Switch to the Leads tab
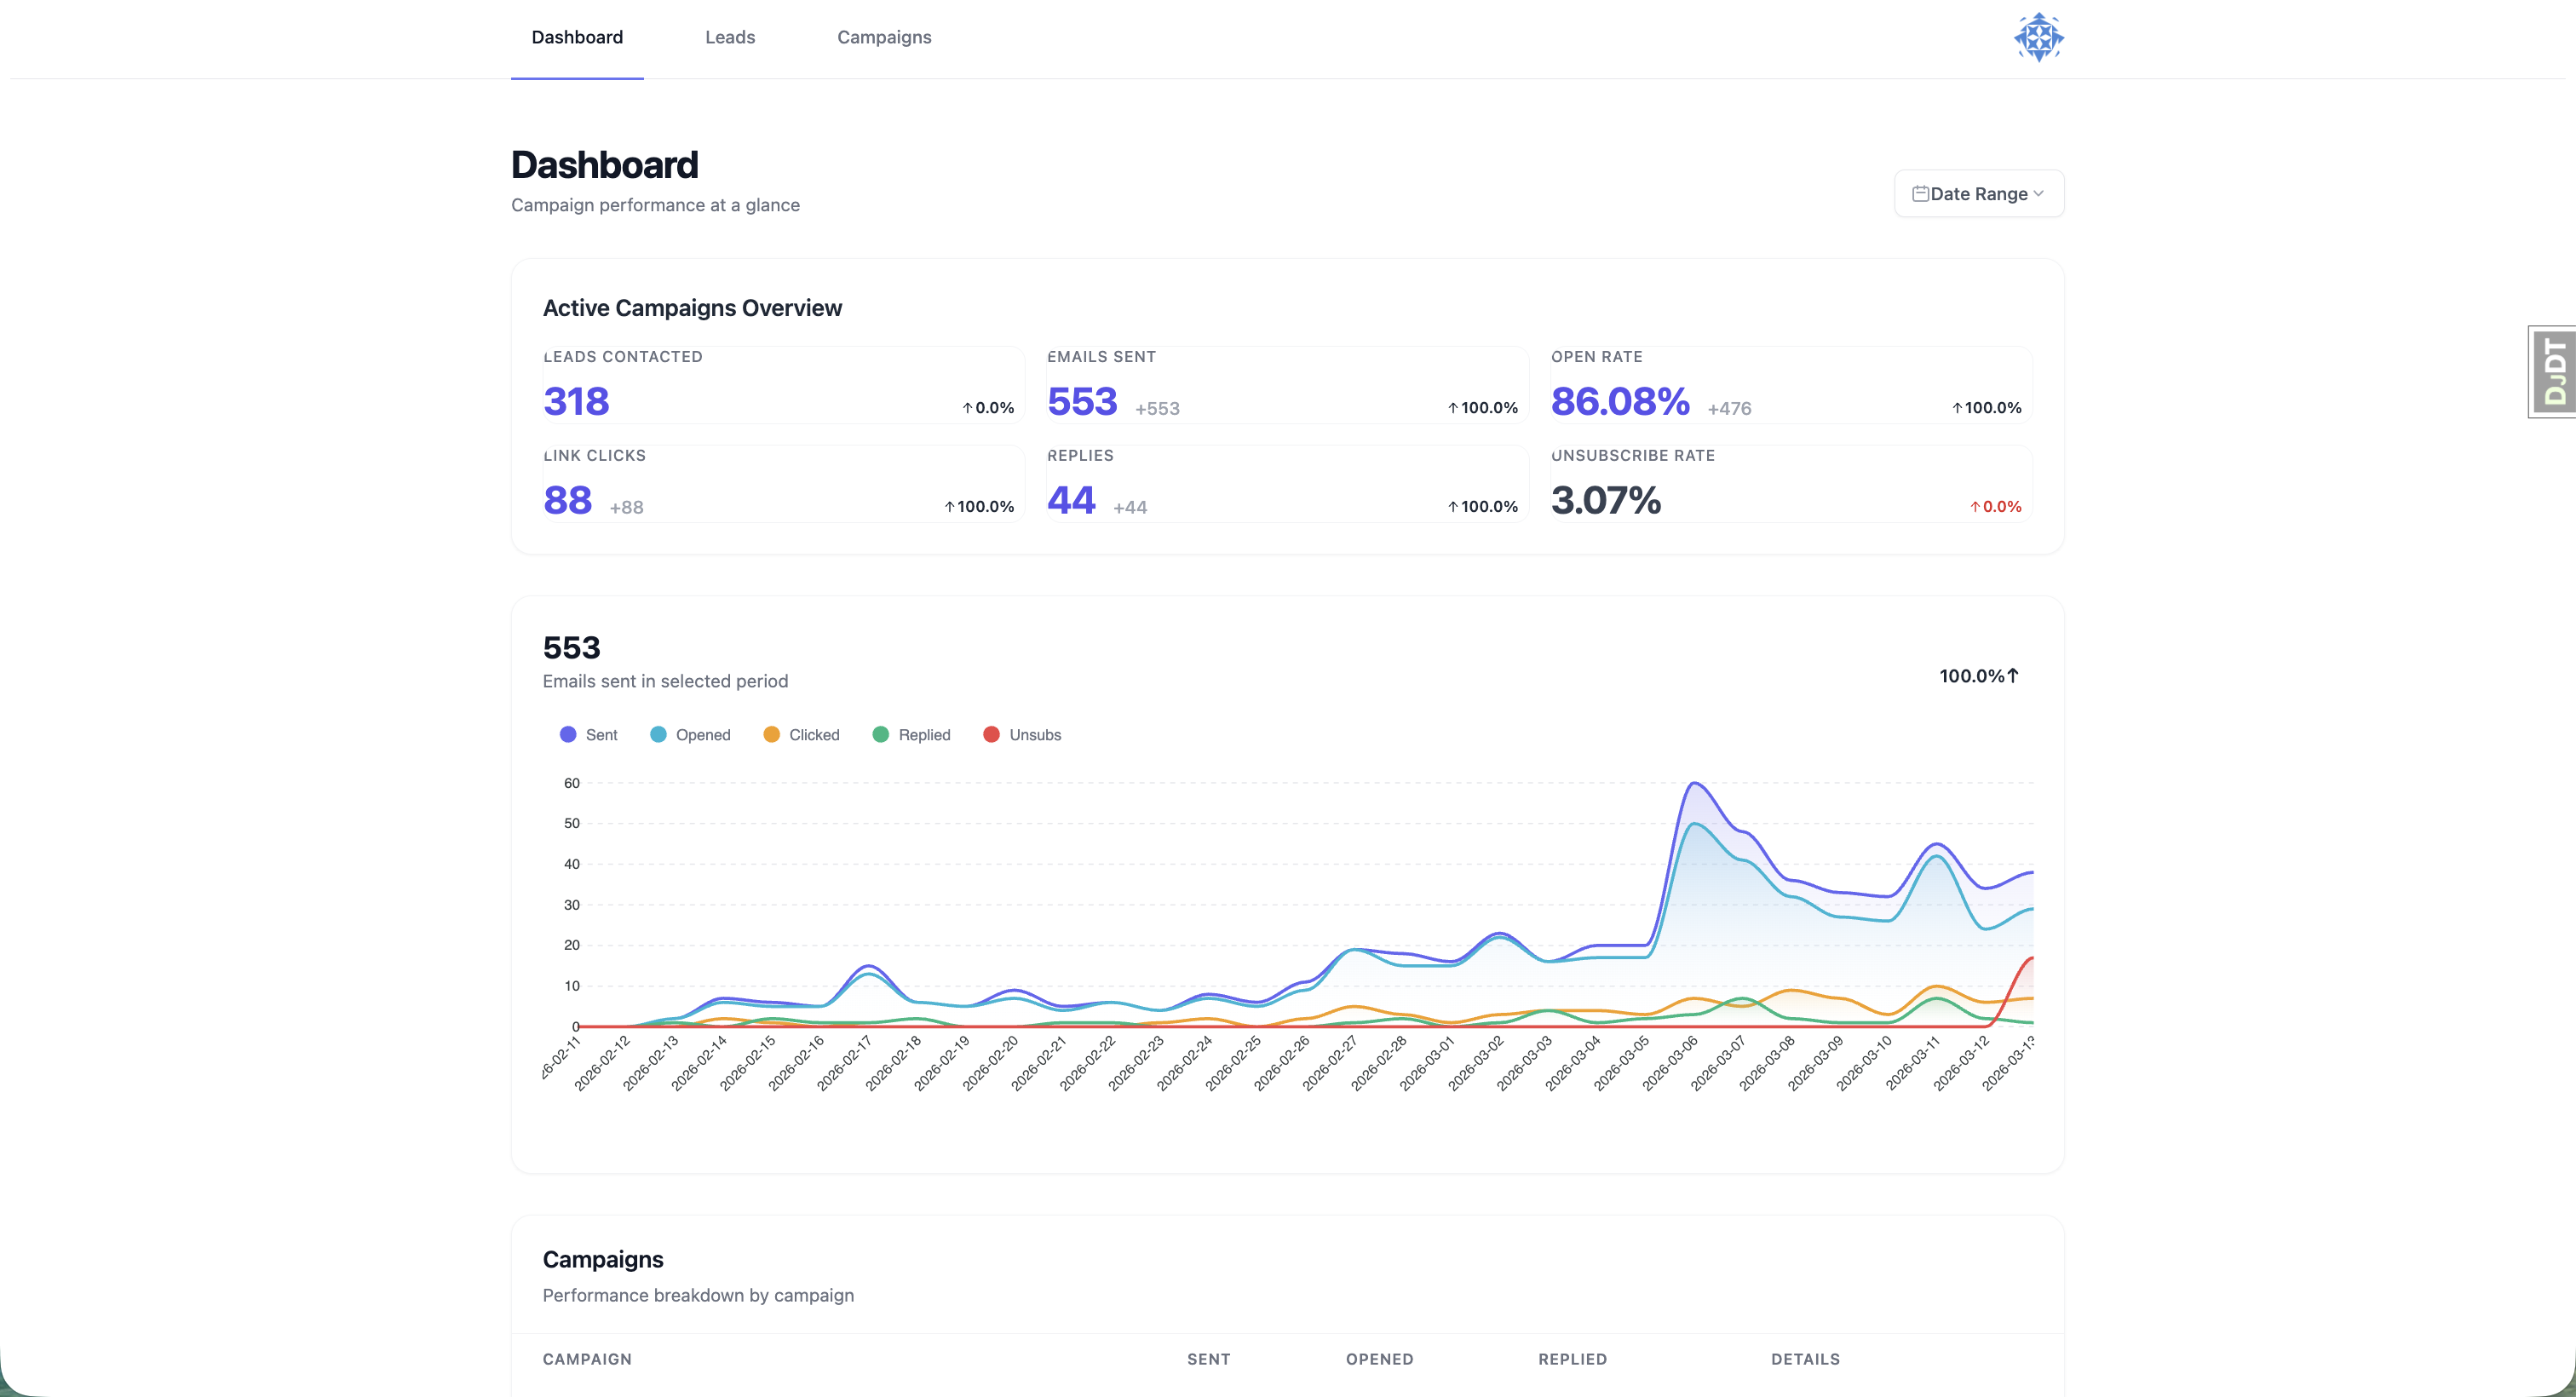Screen dimensions: 2576x1397 [x=729, y=37]
